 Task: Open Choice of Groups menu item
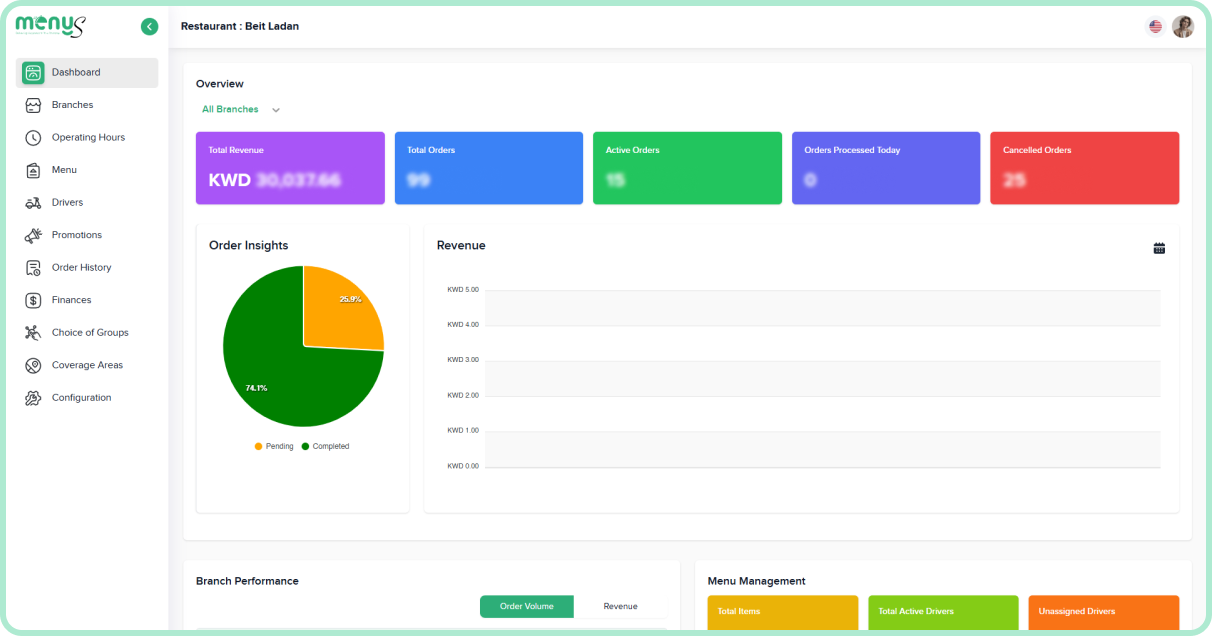coord(90,333)
